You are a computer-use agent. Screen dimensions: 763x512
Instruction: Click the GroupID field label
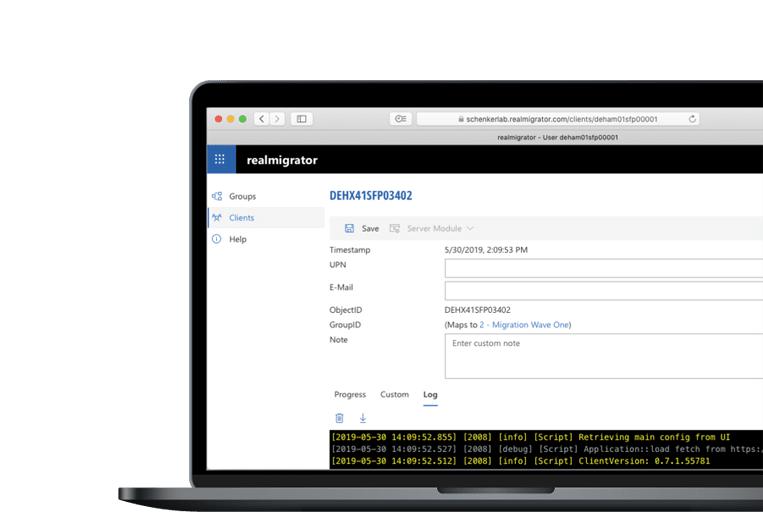[x=345, y=325]
